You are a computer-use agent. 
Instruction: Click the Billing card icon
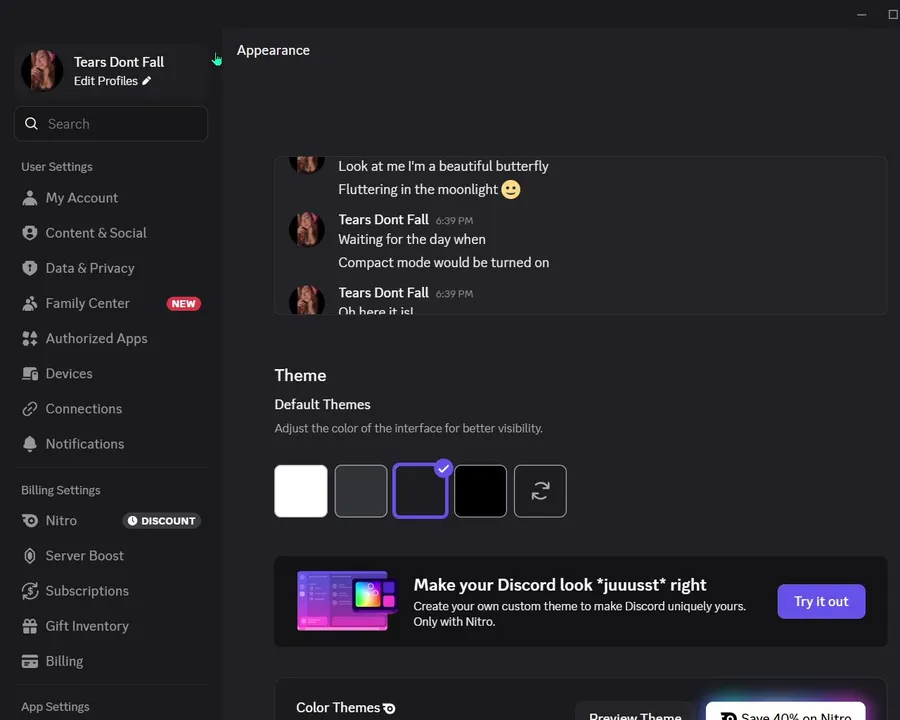coord(29,661)
